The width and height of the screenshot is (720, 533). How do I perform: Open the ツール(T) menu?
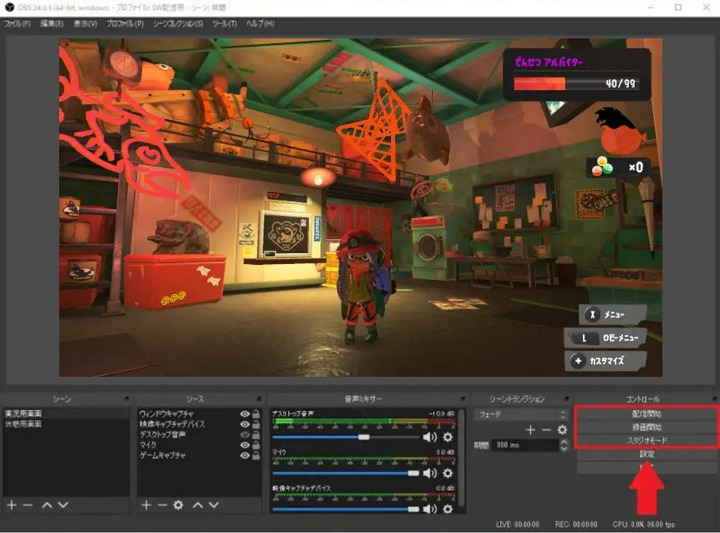click(225, 24)
